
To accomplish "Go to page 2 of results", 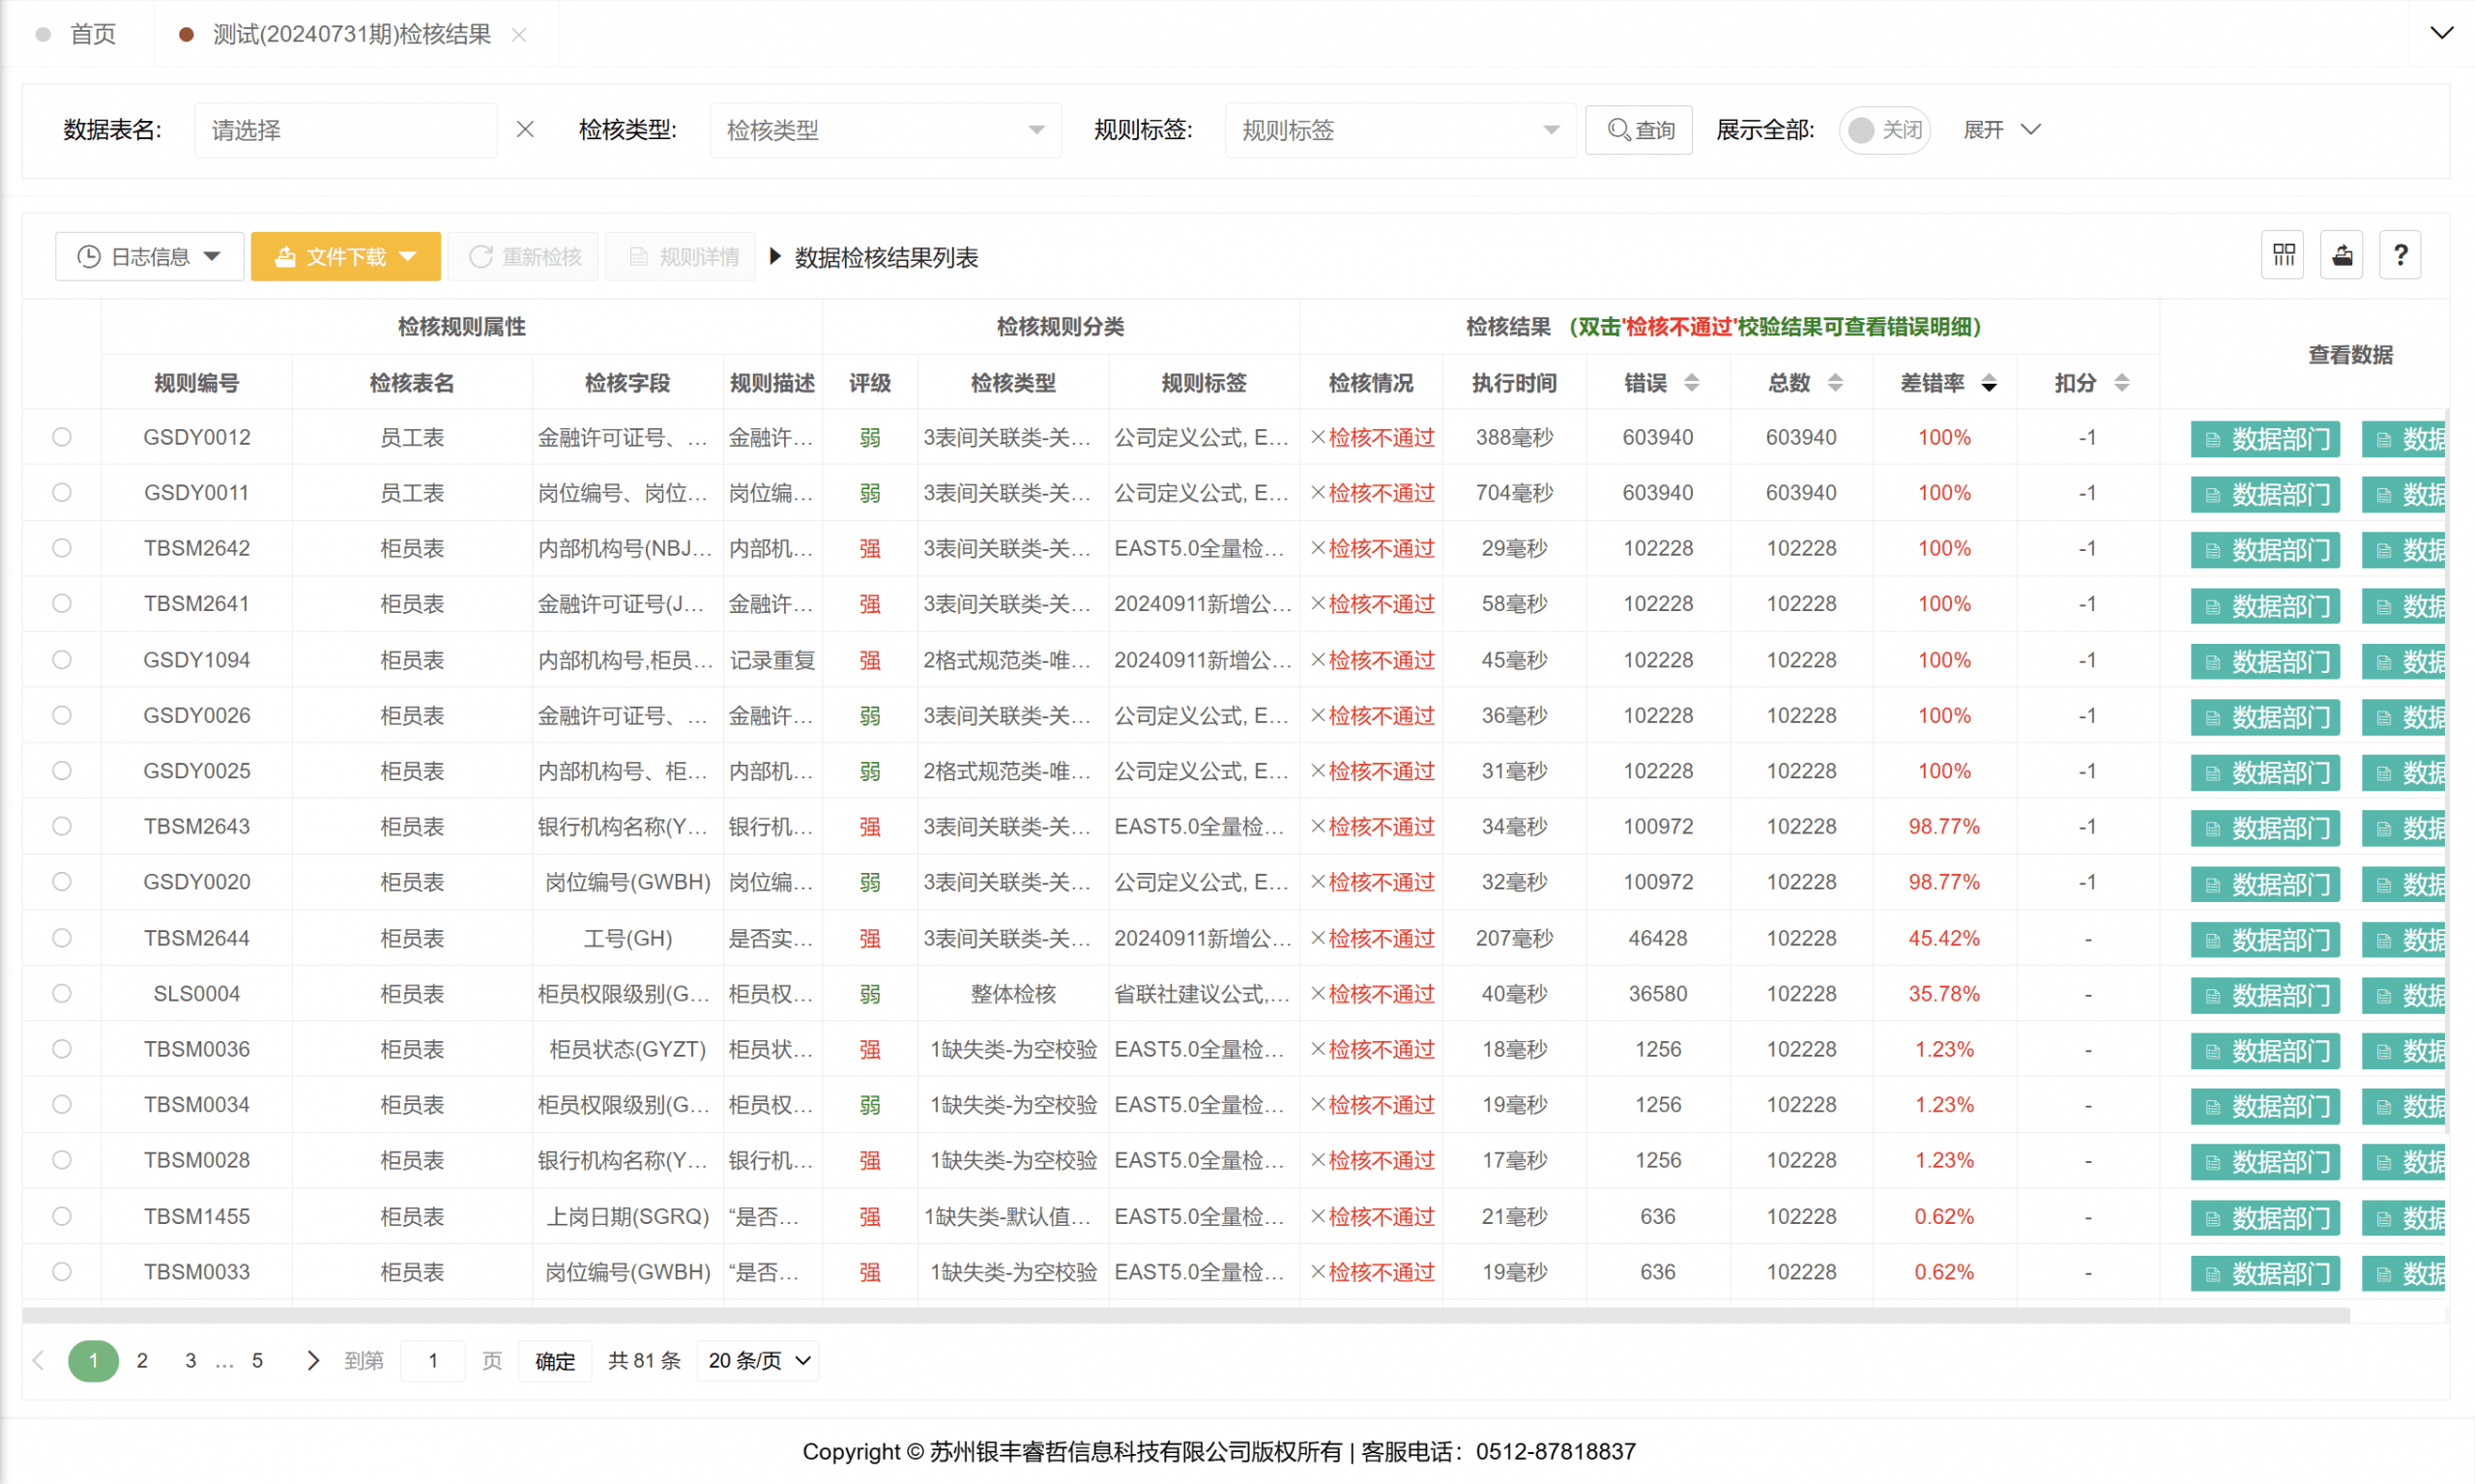I will 142,1360.
